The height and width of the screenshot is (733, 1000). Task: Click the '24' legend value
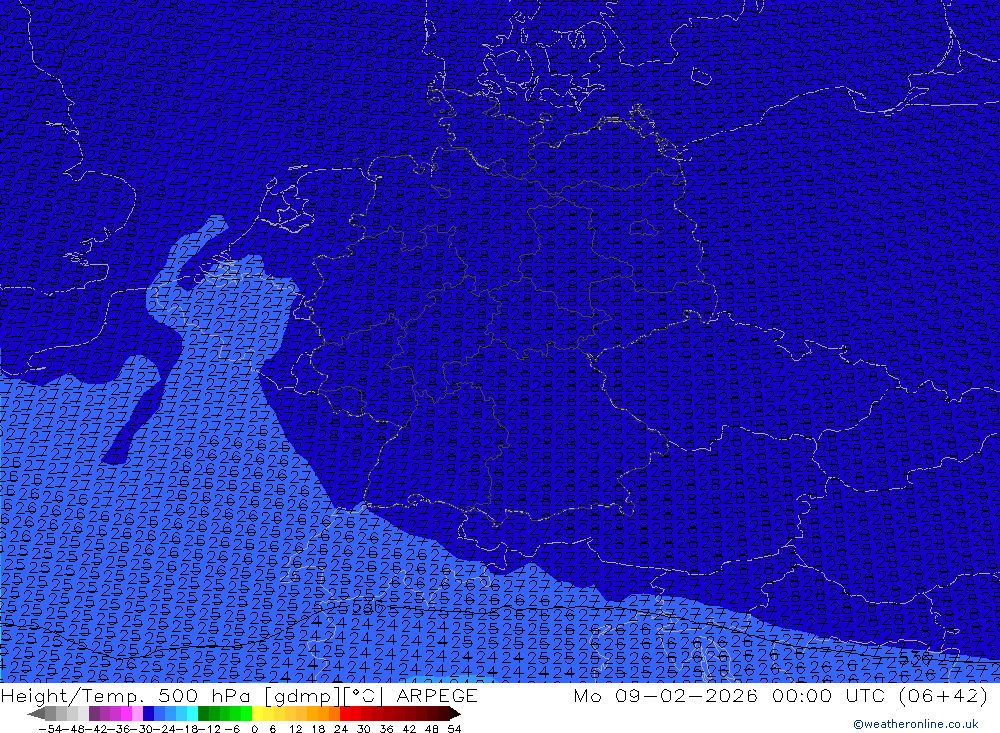click(x=341, y=729)
